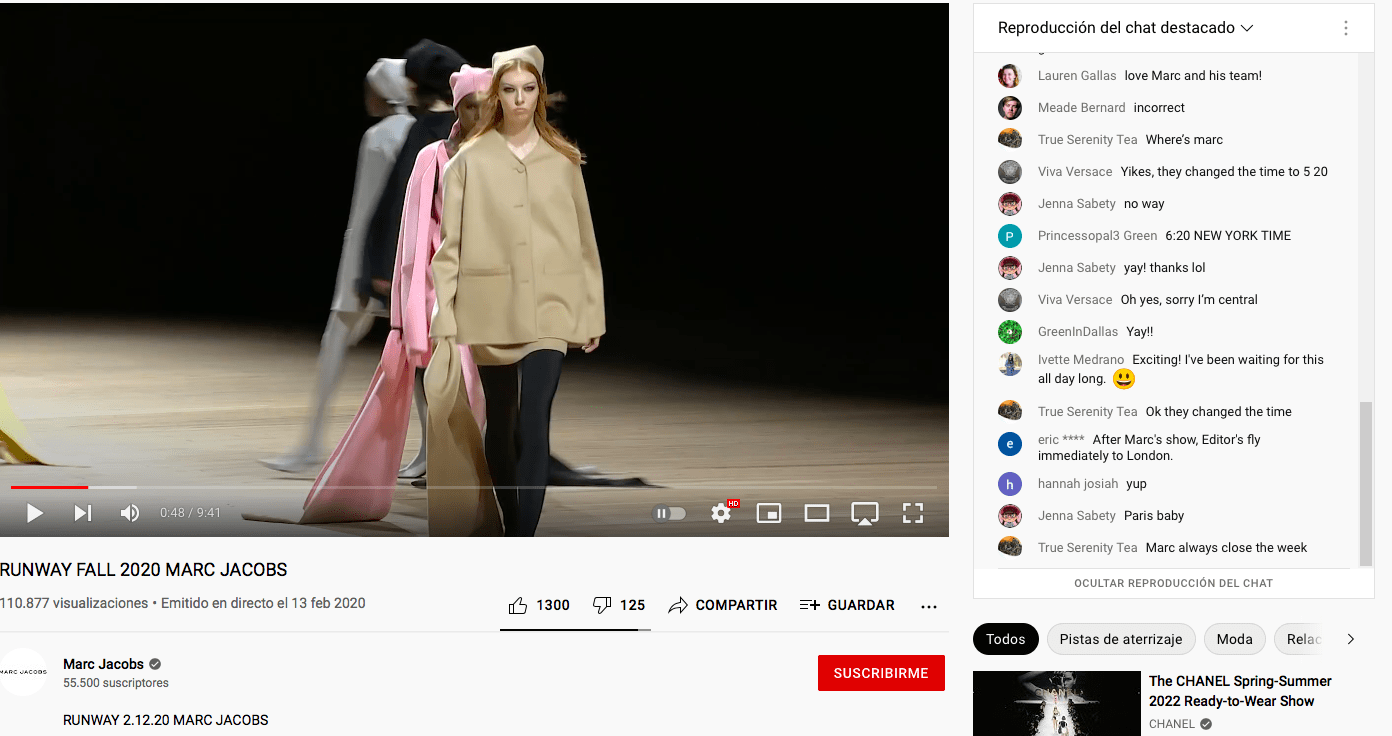
Task: Select the Next video icon
Action: click(82, 512)
